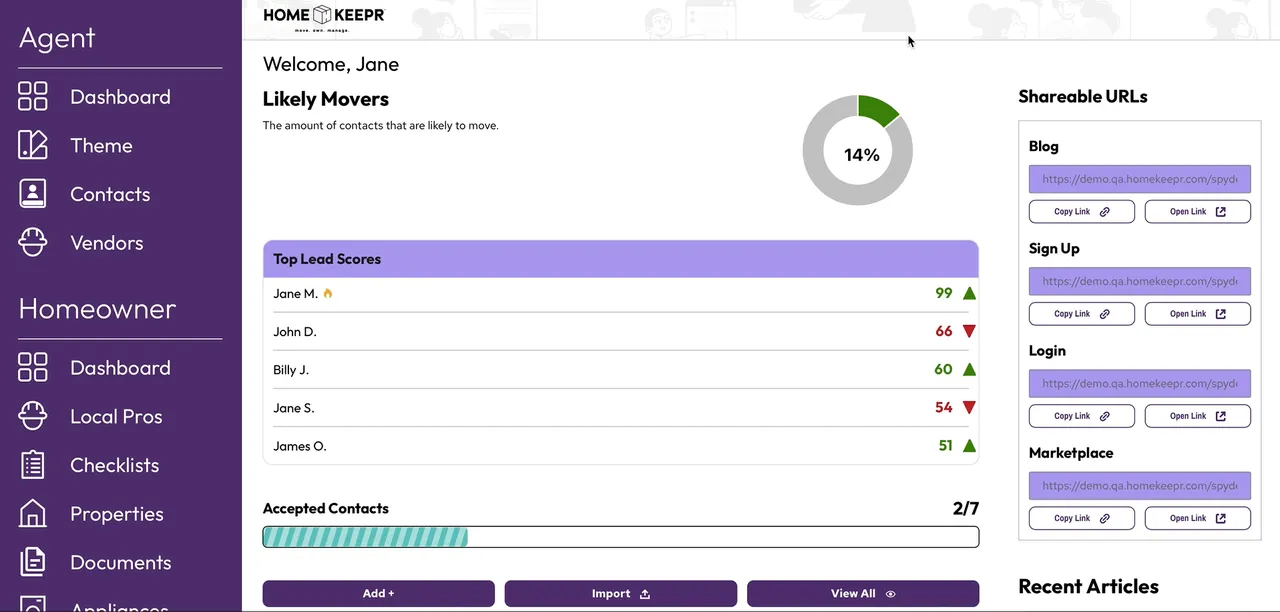Click the Marketplace URL field

click(x=1140, y=485)
